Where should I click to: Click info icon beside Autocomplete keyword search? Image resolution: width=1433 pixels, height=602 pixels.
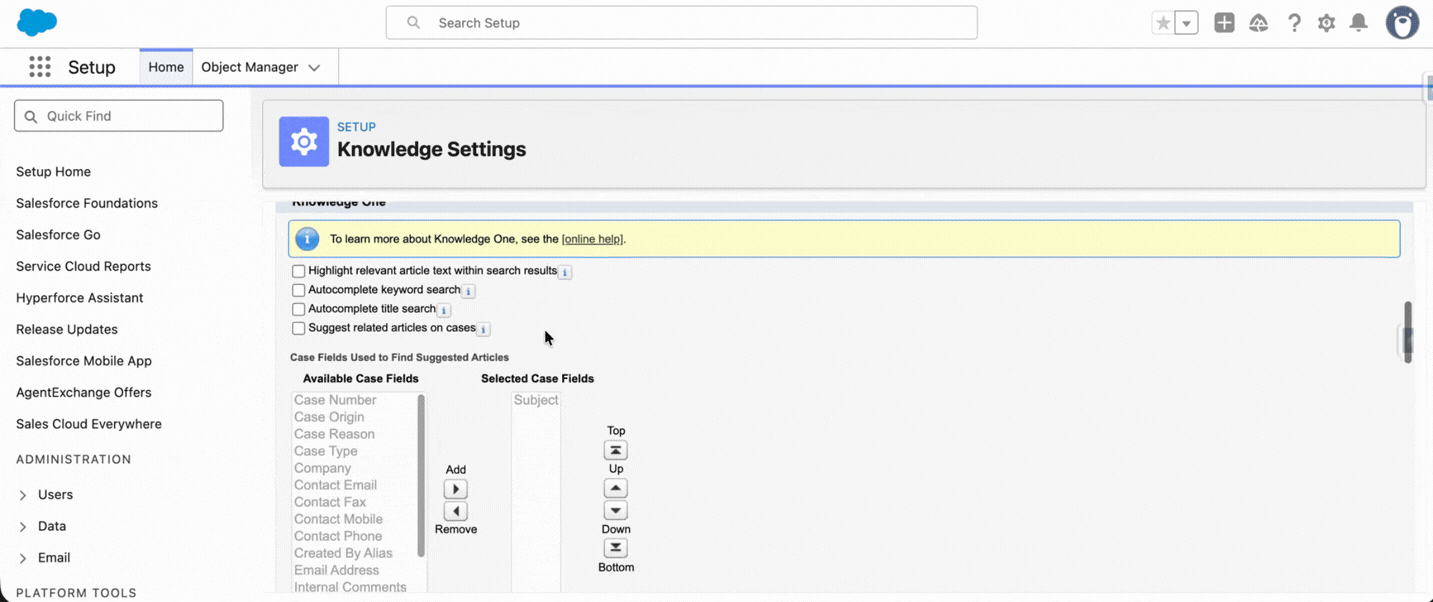click(x=468, y=291)
